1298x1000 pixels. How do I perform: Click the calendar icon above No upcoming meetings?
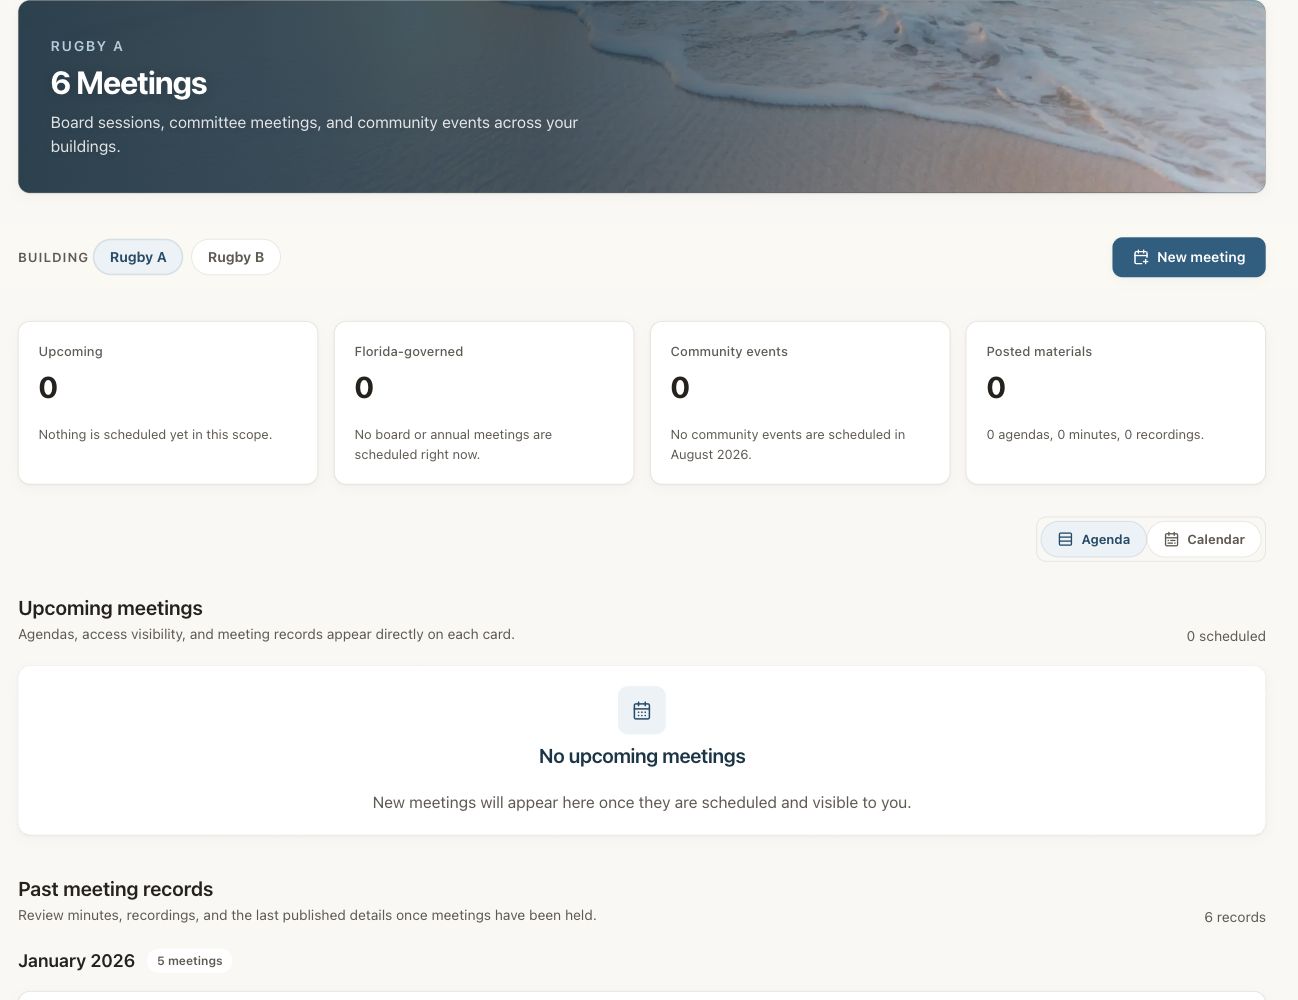(642, 711)
